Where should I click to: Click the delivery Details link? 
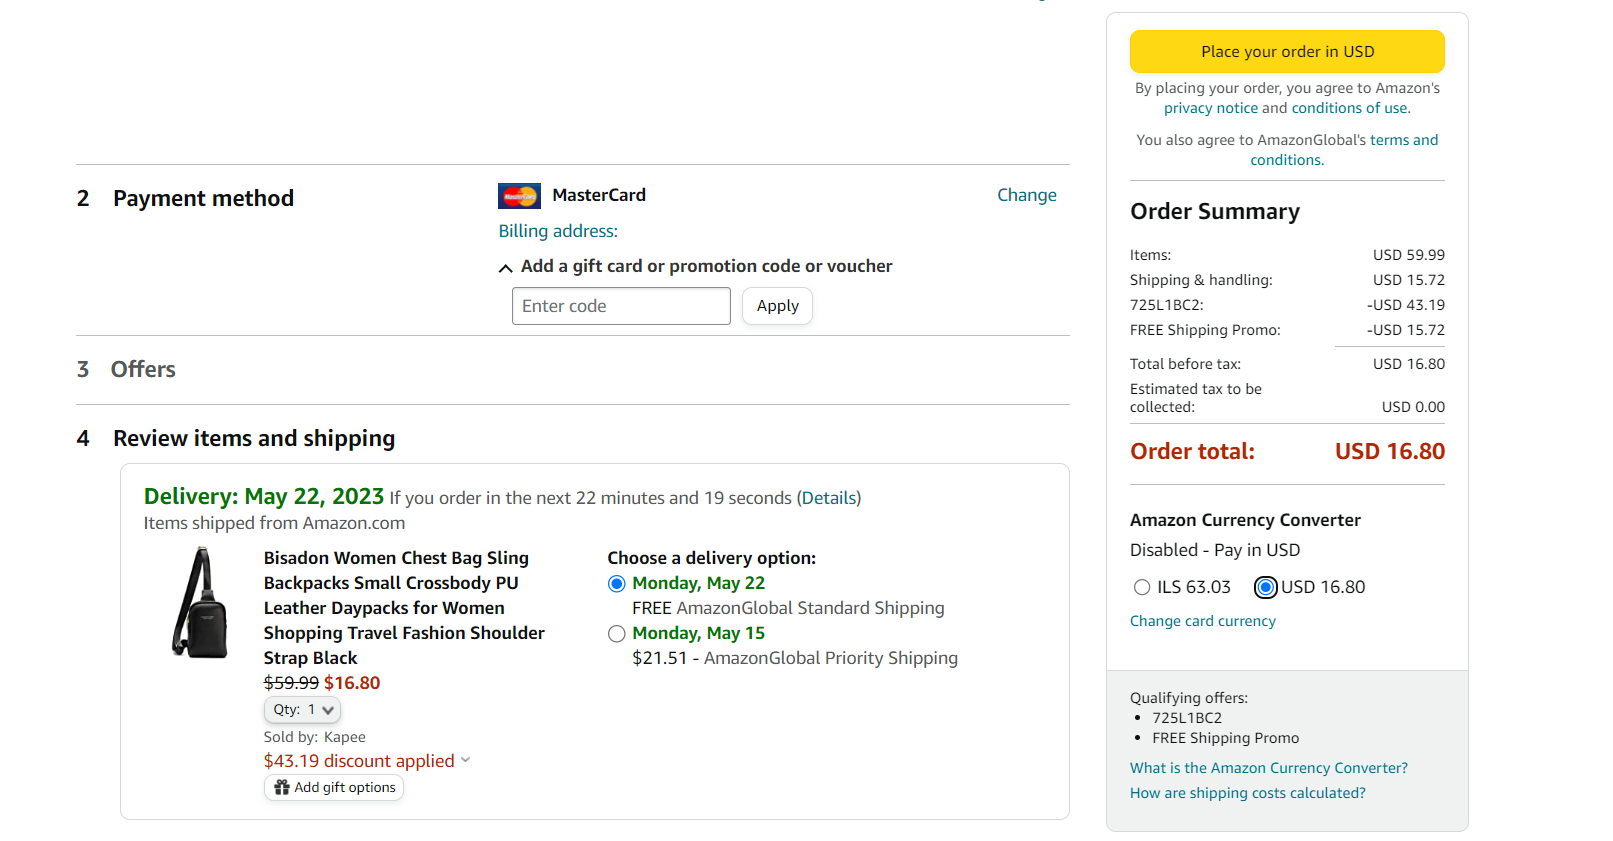(x=829, y=498)
